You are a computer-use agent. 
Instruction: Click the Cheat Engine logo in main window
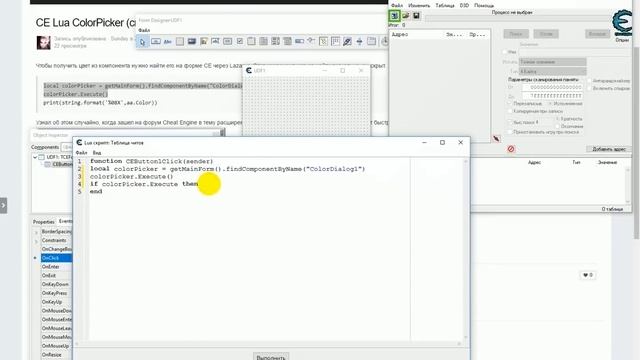(x=622, y=22)
